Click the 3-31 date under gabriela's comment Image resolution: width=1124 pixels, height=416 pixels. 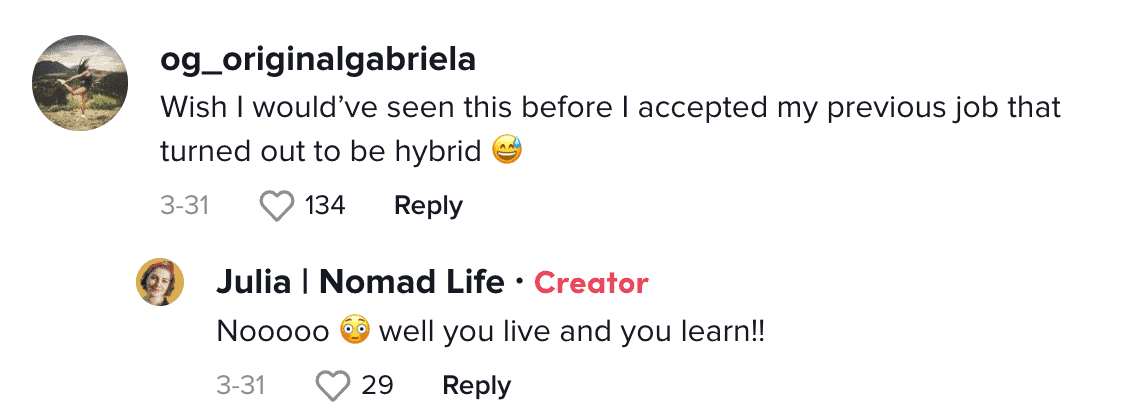click(184, 207)
